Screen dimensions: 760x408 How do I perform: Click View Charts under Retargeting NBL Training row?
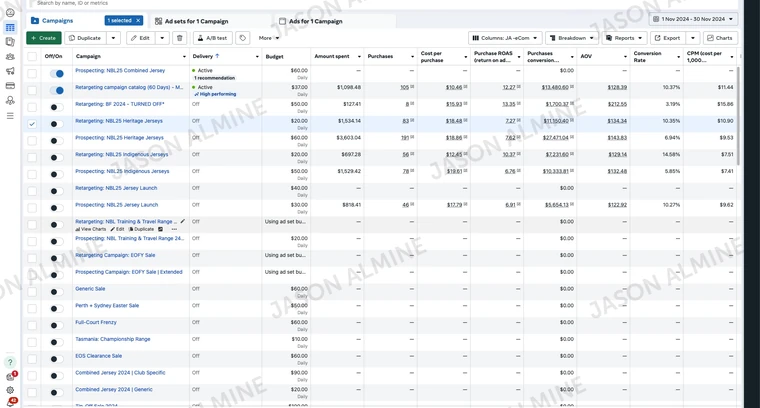[91, 229]
